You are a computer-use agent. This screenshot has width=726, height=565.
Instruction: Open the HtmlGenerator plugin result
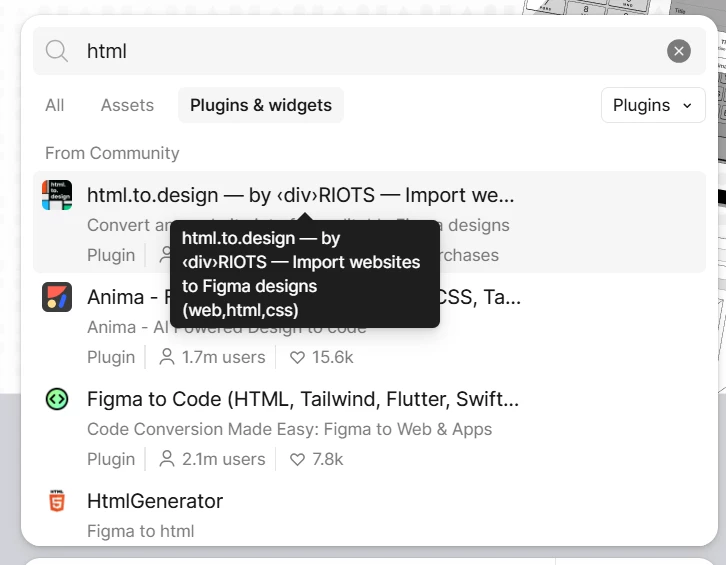(155, 501)
